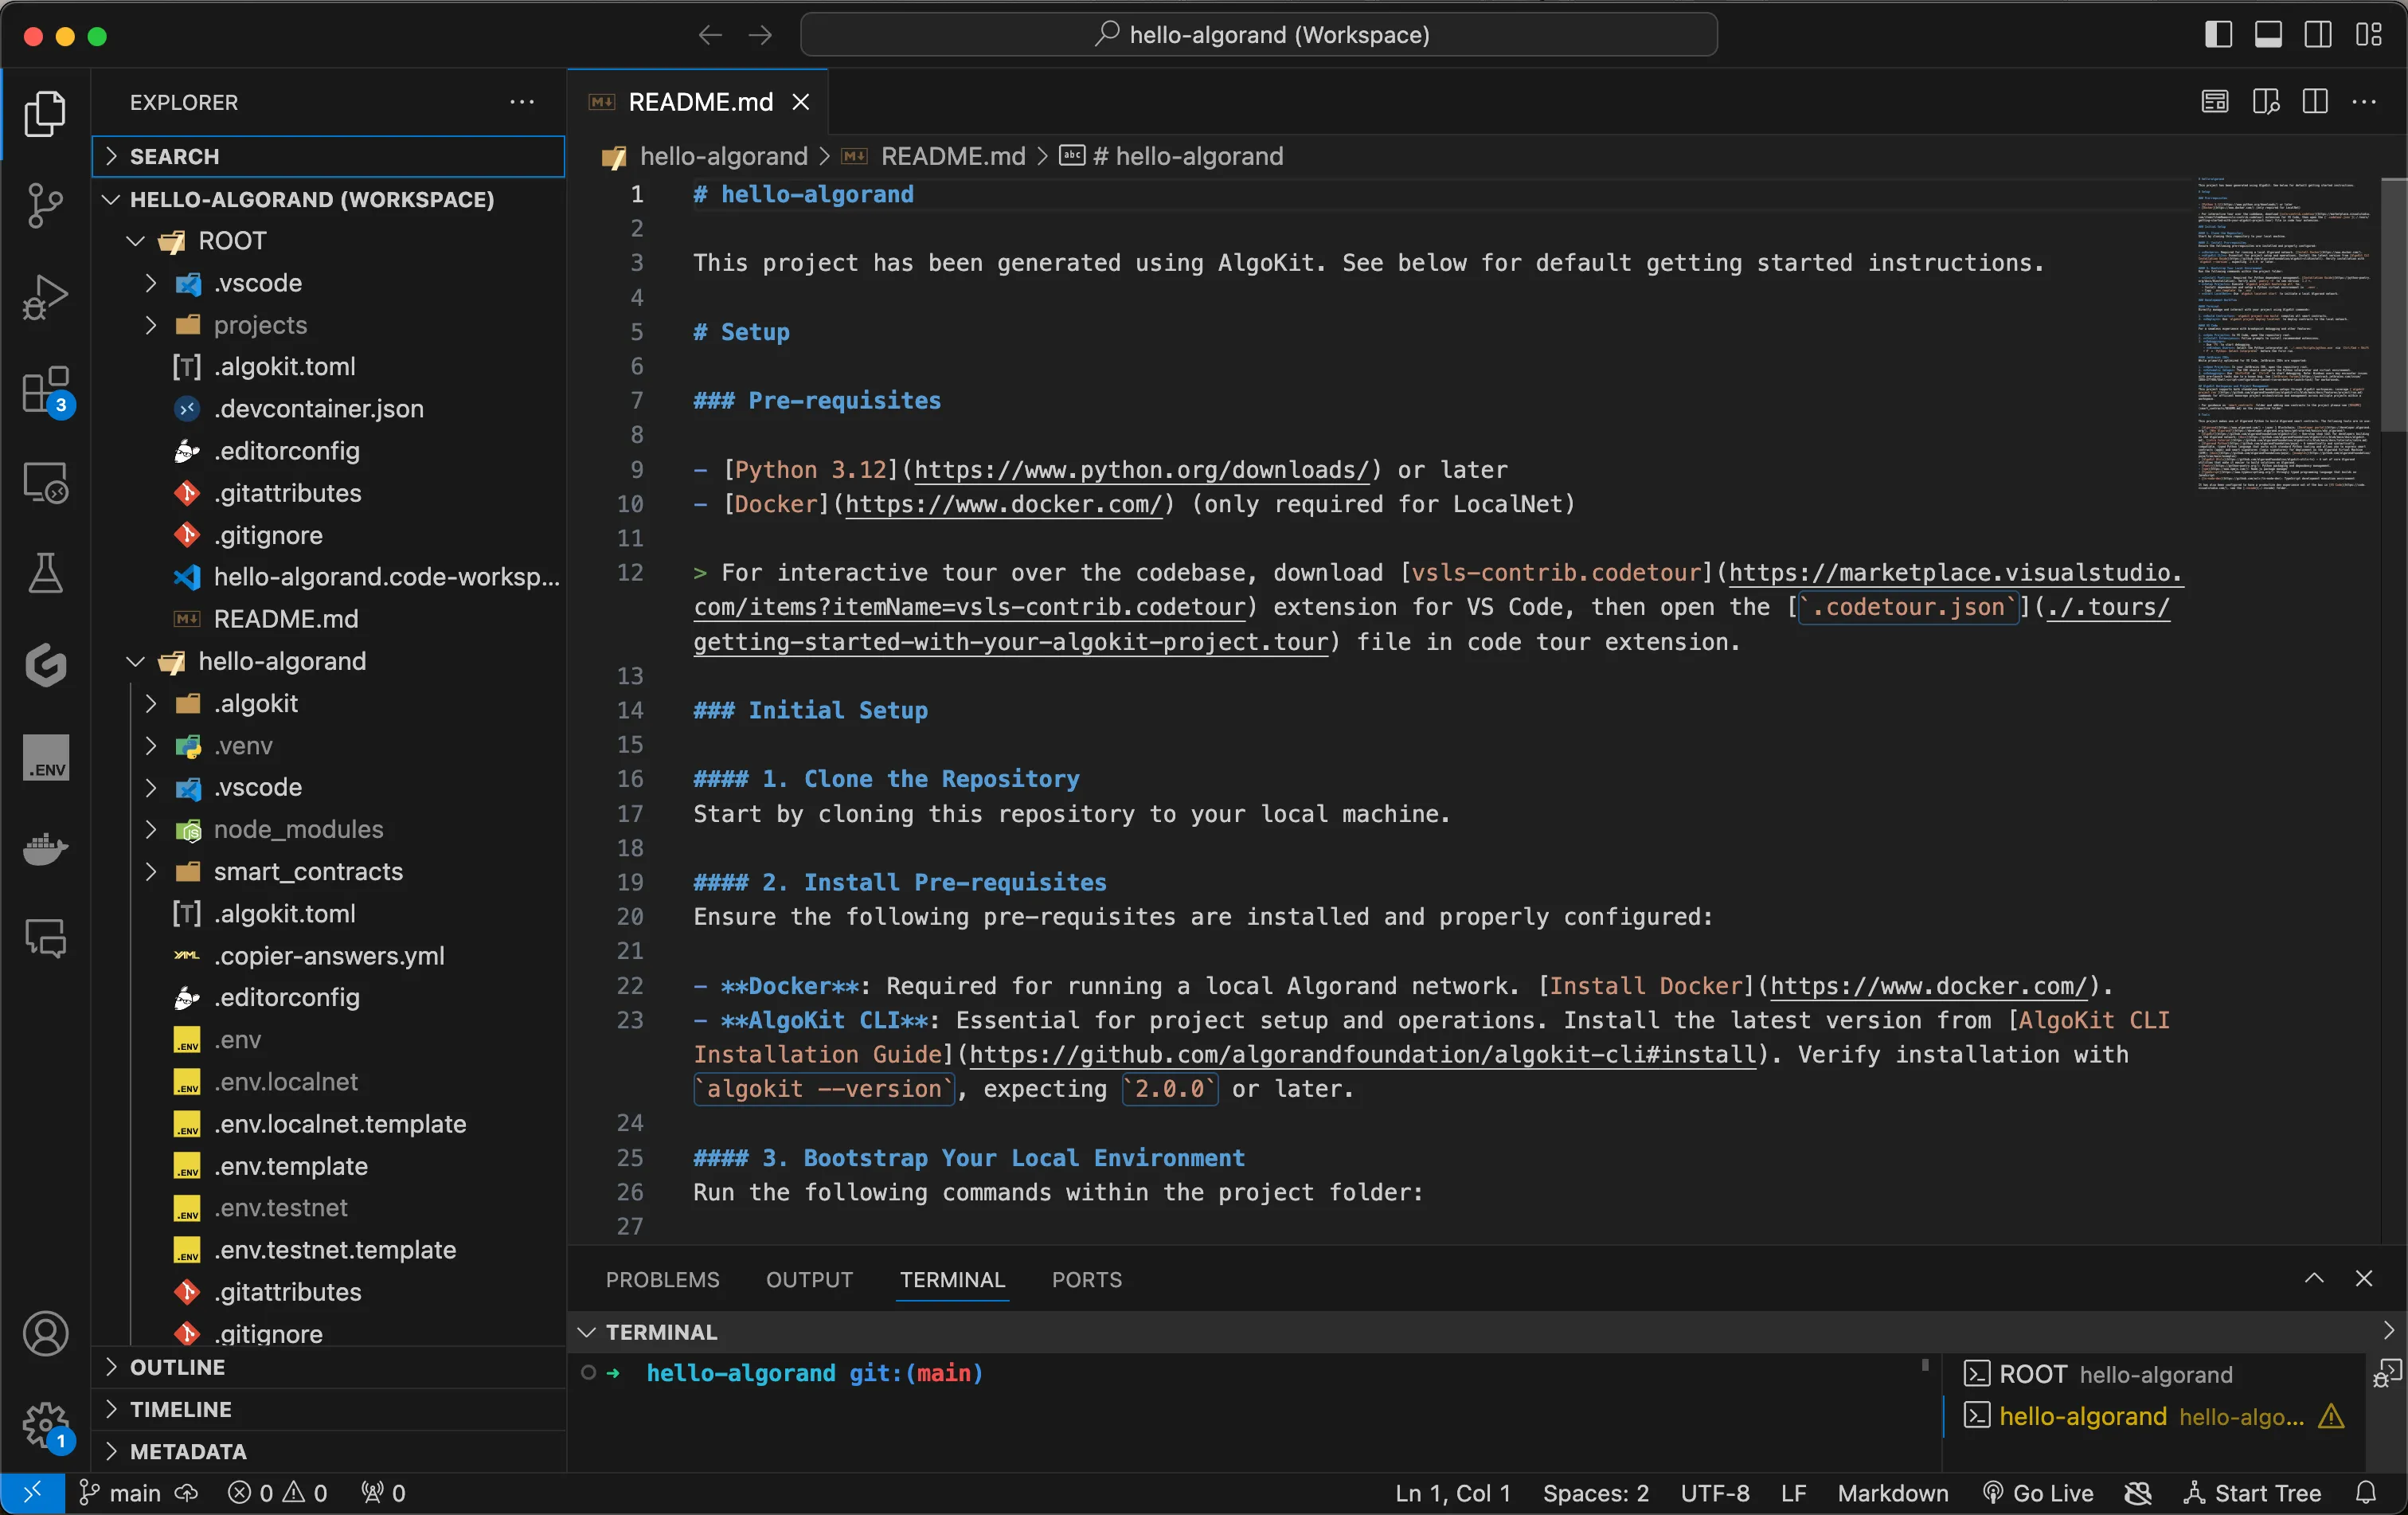
Task: Toggle Go Live server
Action: pos(2038,1492)
